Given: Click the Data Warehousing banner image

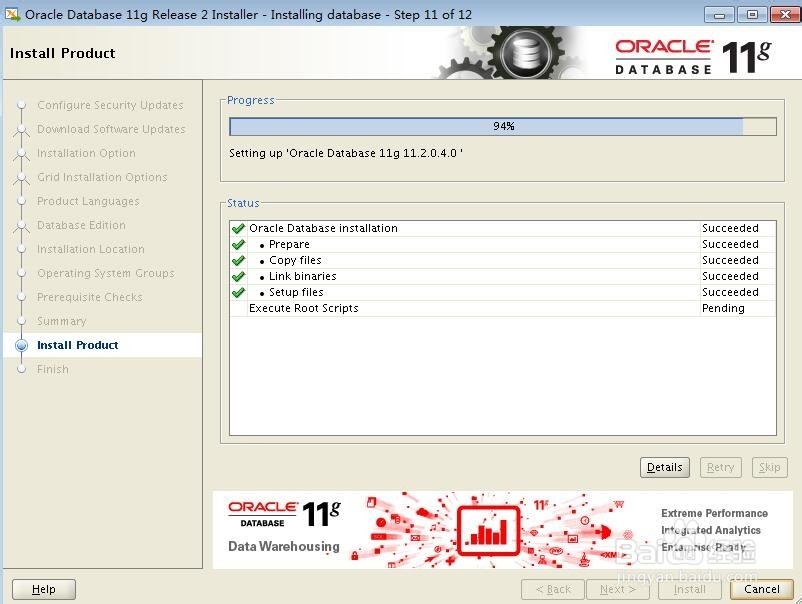Looking at the screenshot, I should coord(502,530).
